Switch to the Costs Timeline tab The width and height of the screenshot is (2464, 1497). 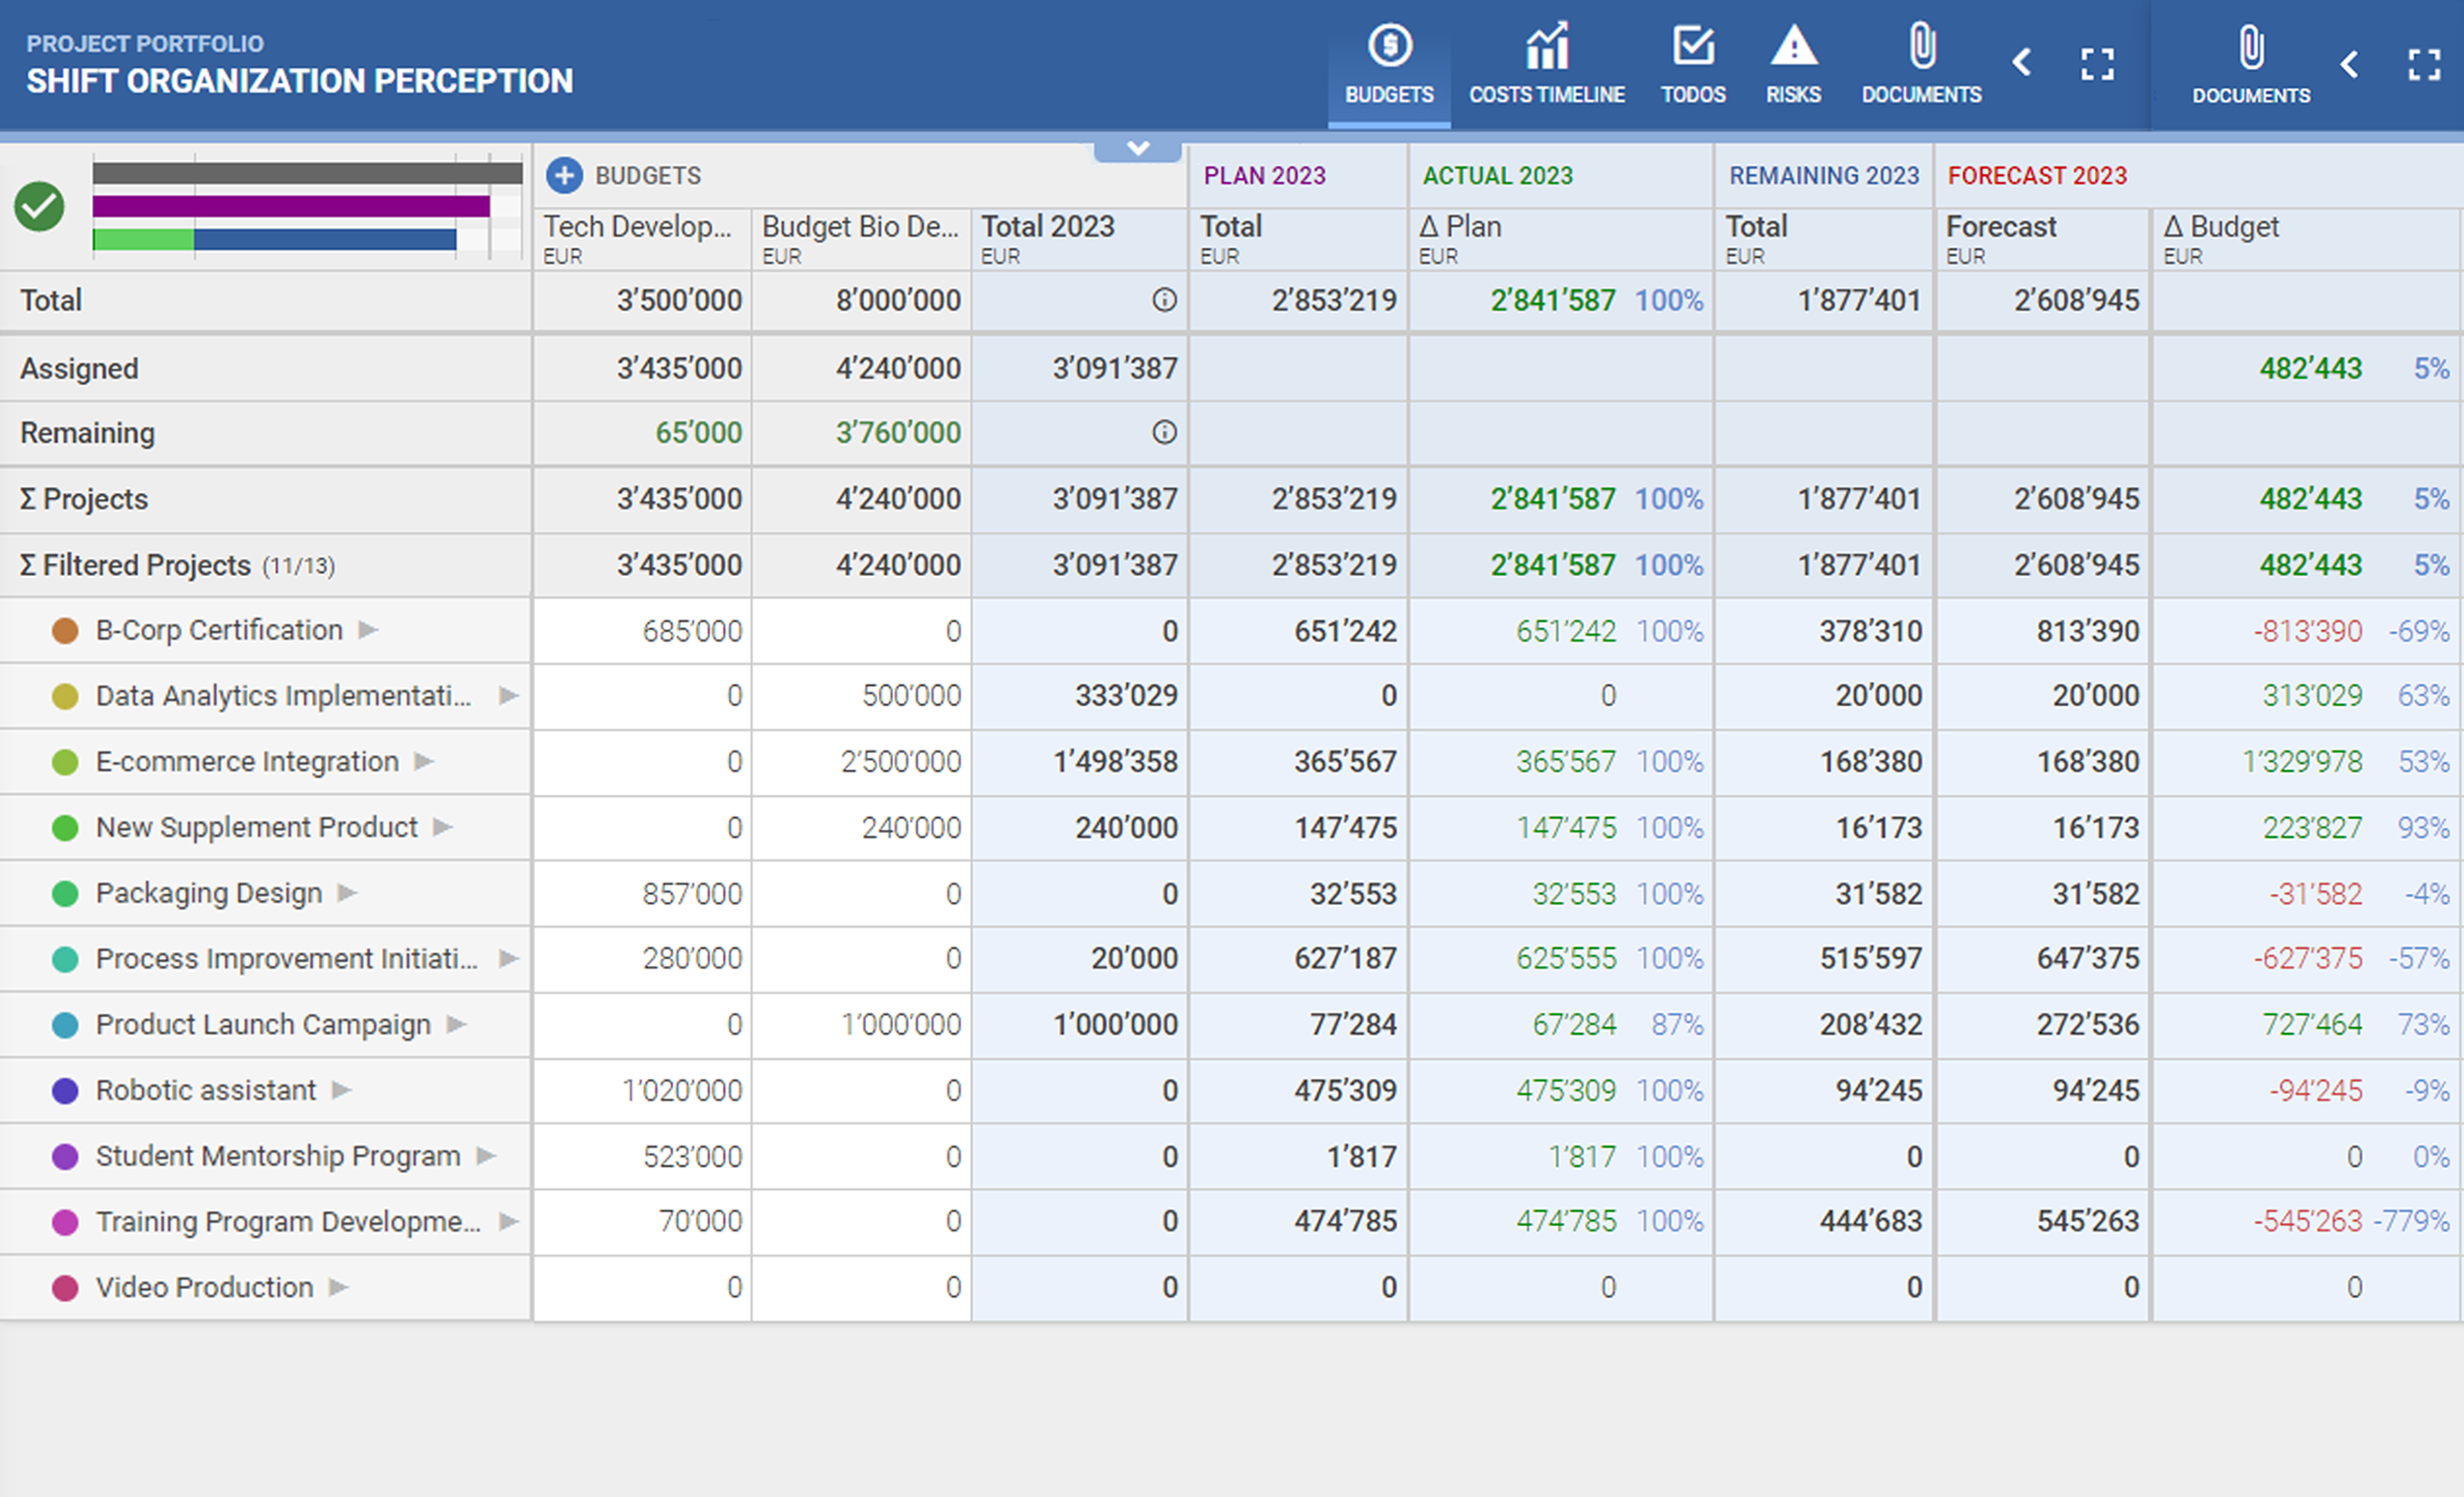[x=1547, y=66]
